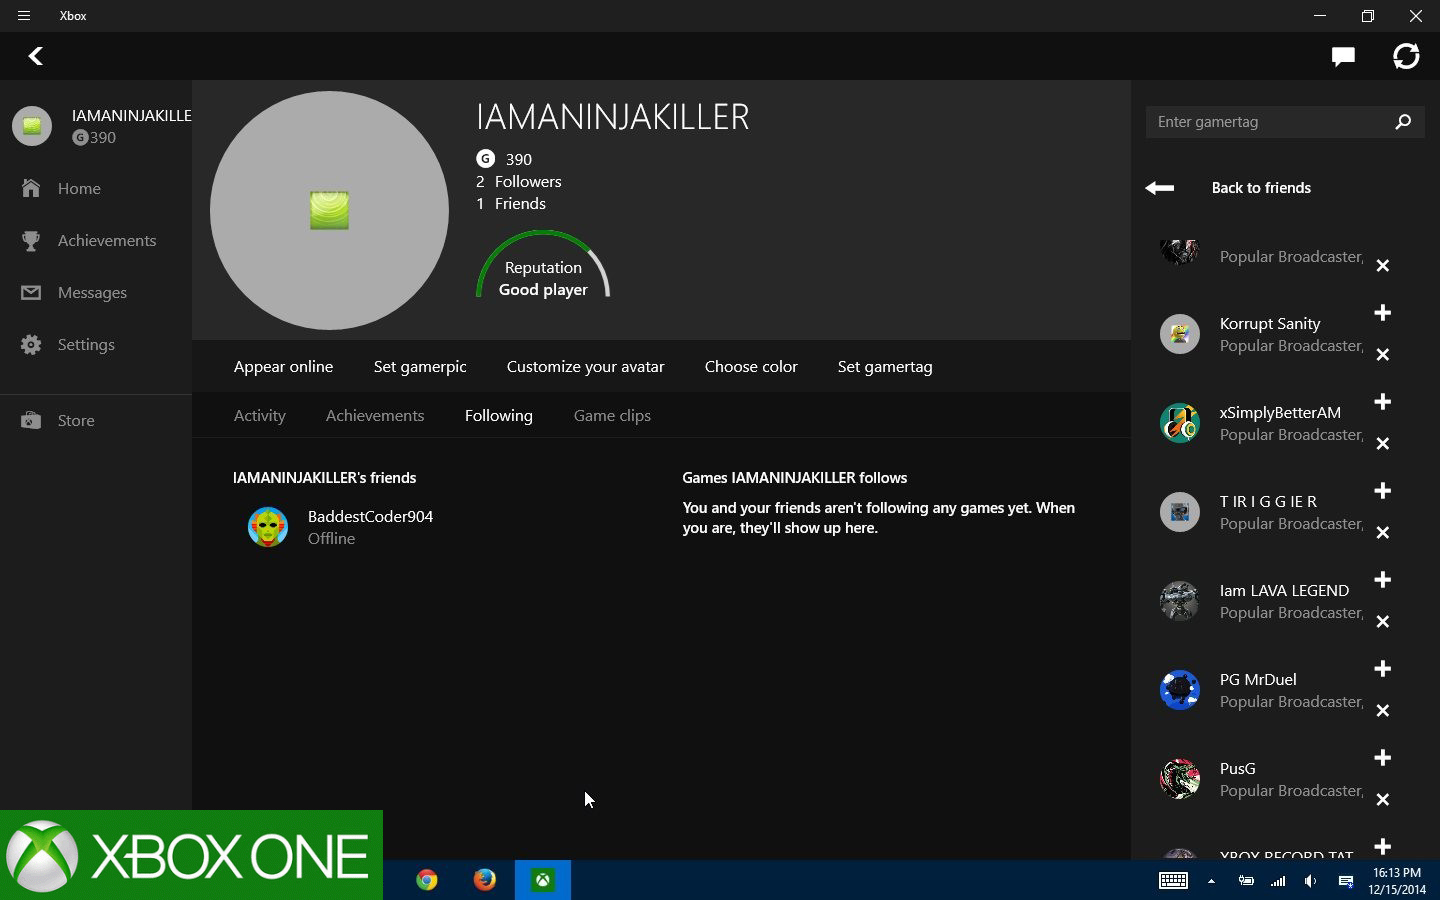Dismiss PusG suggestion with X

coord(1383,800)
